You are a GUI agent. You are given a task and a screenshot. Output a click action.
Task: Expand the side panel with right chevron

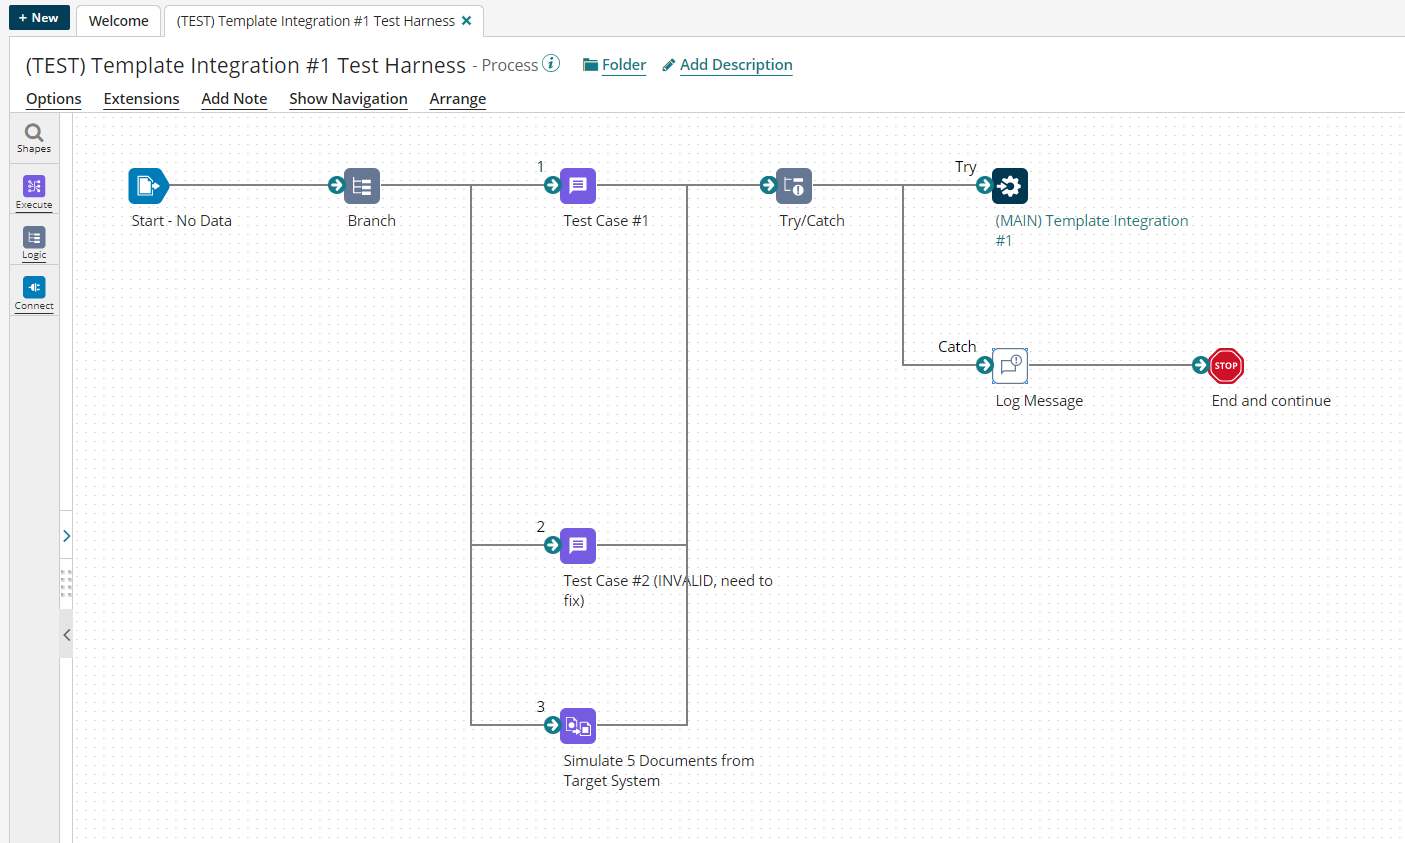pos(67,537)
